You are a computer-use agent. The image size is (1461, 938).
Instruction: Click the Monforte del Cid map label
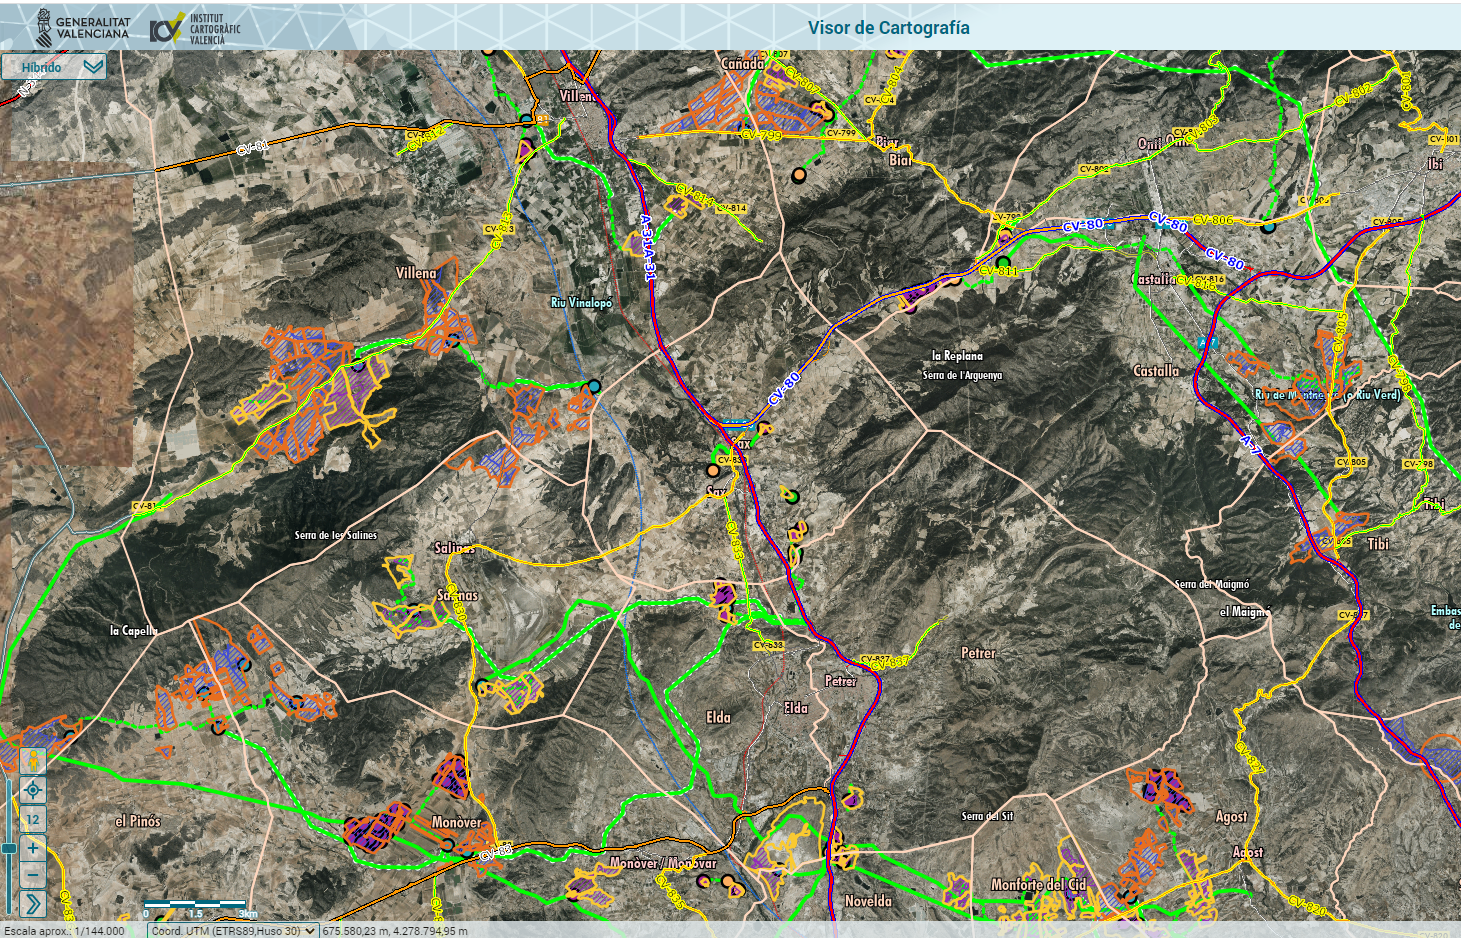(1038, 884)
